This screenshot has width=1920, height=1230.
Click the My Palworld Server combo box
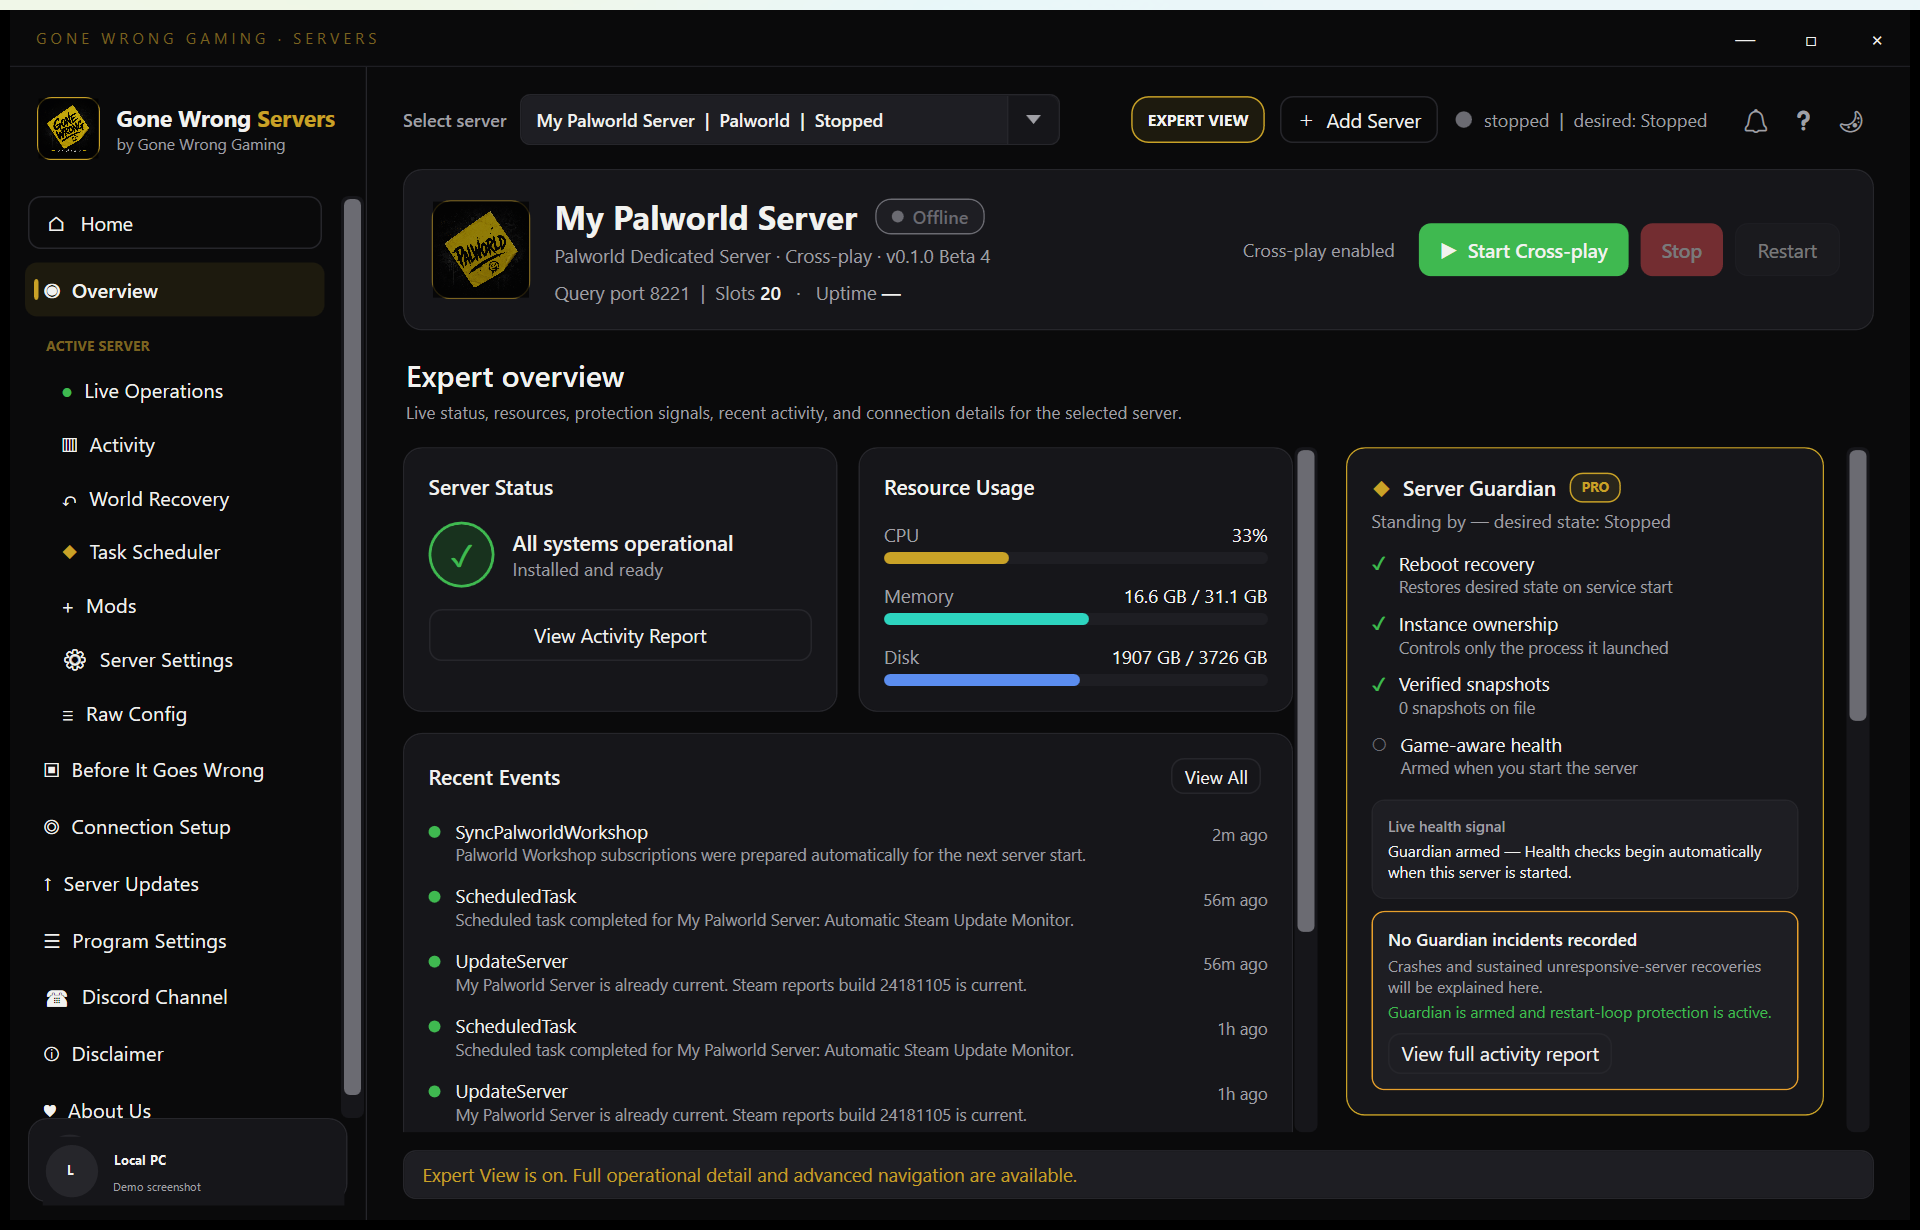789,120
